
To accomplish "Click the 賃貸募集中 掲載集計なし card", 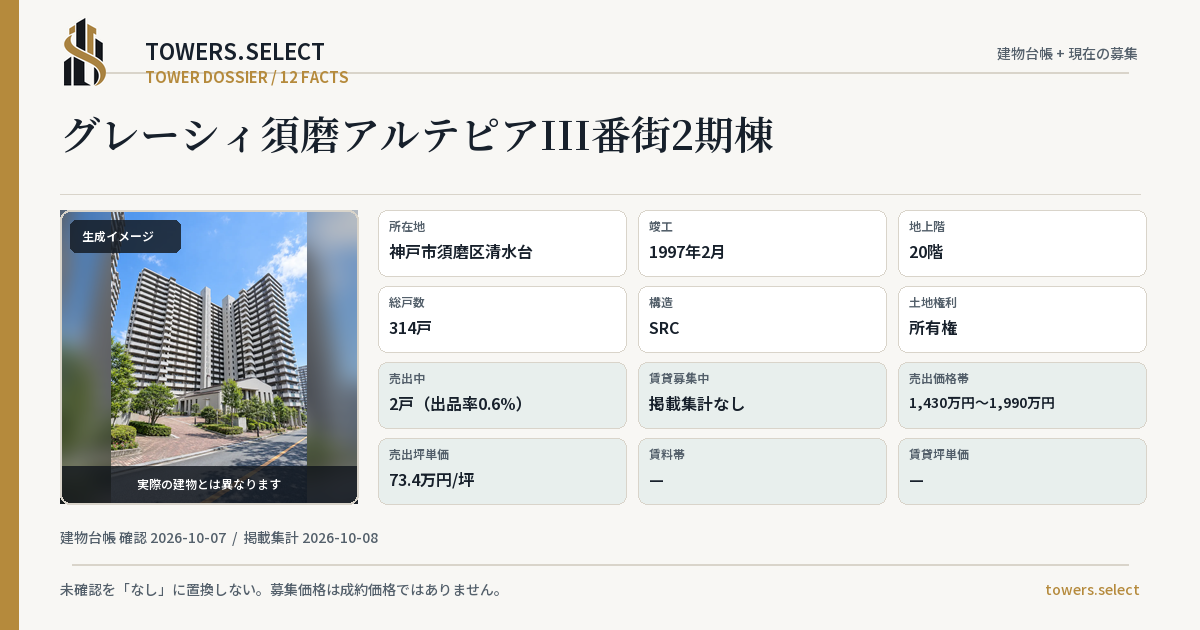I will pyautogui.click(x=762, y=395).
